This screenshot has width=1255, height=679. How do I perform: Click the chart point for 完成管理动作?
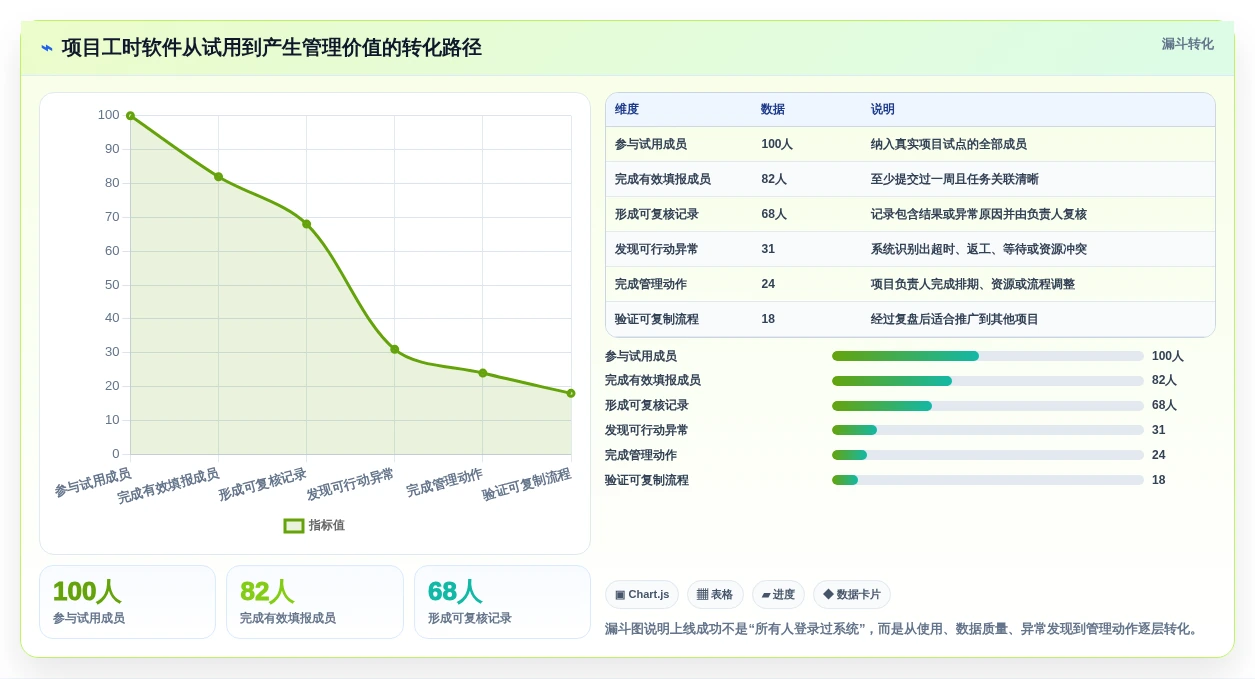coord(482,373)
